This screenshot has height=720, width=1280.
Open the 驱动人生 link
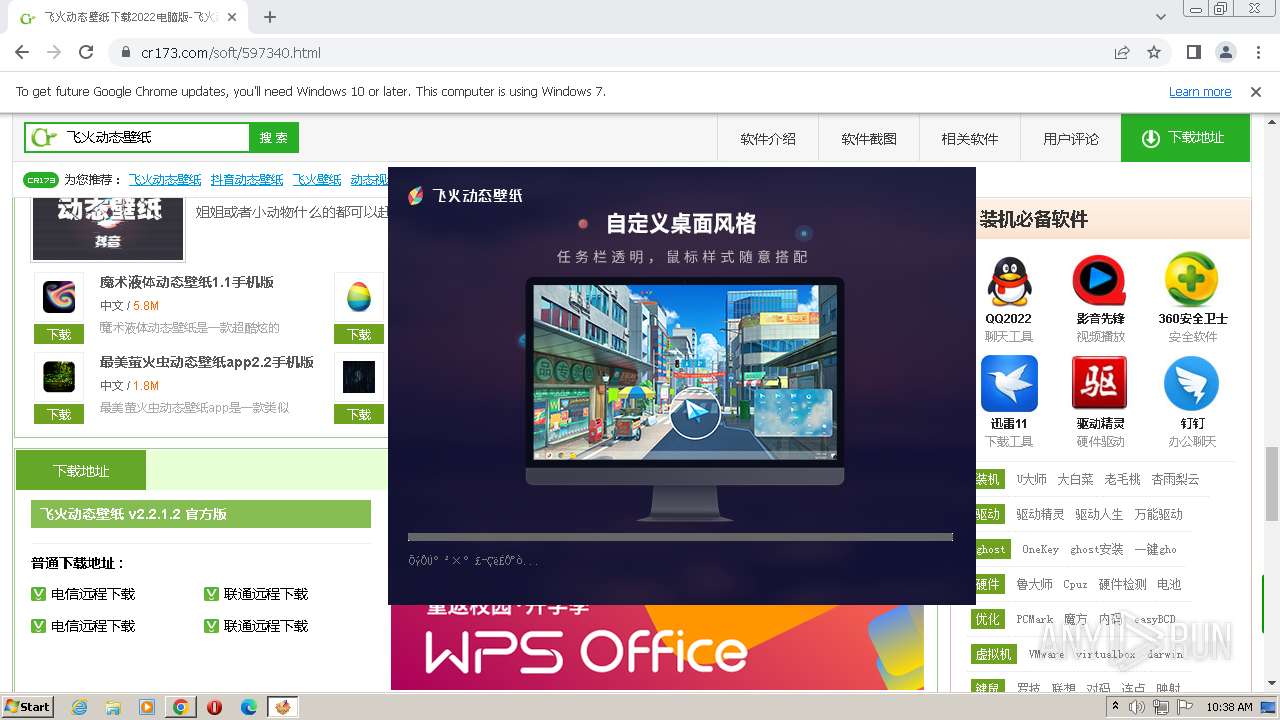coord(1099,514)
